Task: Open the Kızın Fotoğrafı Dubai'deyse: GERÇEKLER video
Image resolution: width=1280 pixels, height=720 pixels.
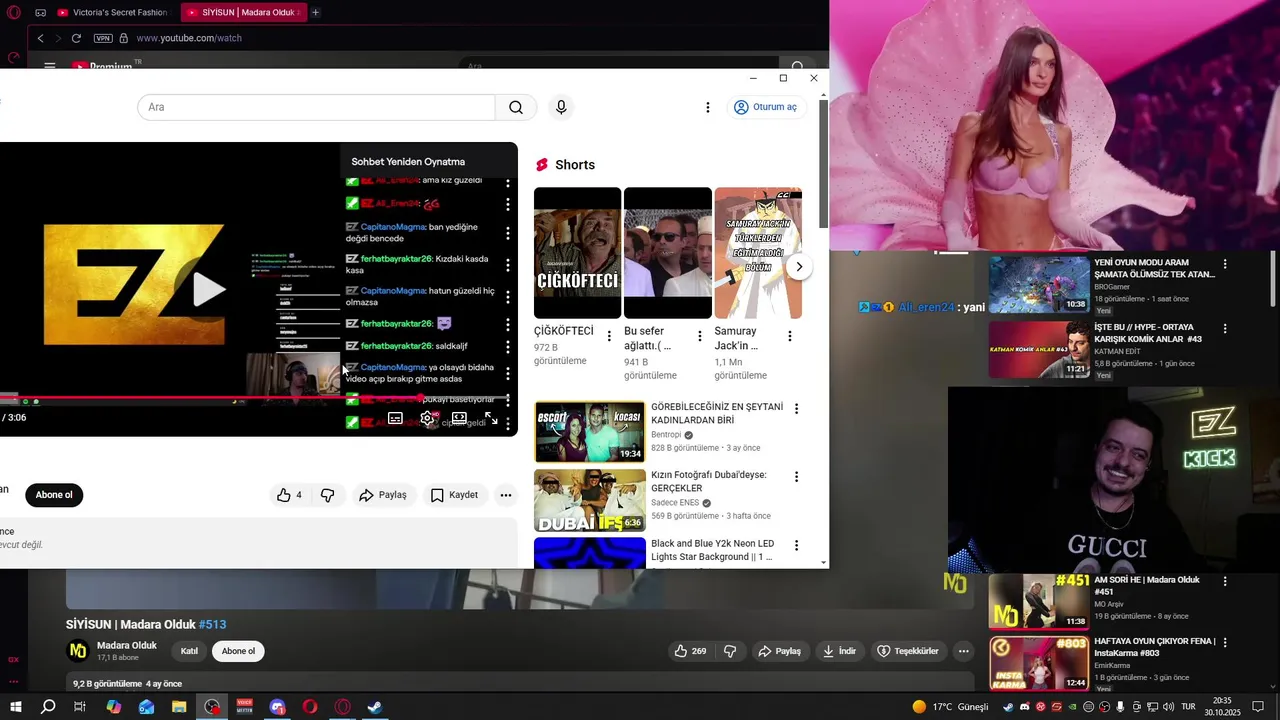Action: (590, 500)
